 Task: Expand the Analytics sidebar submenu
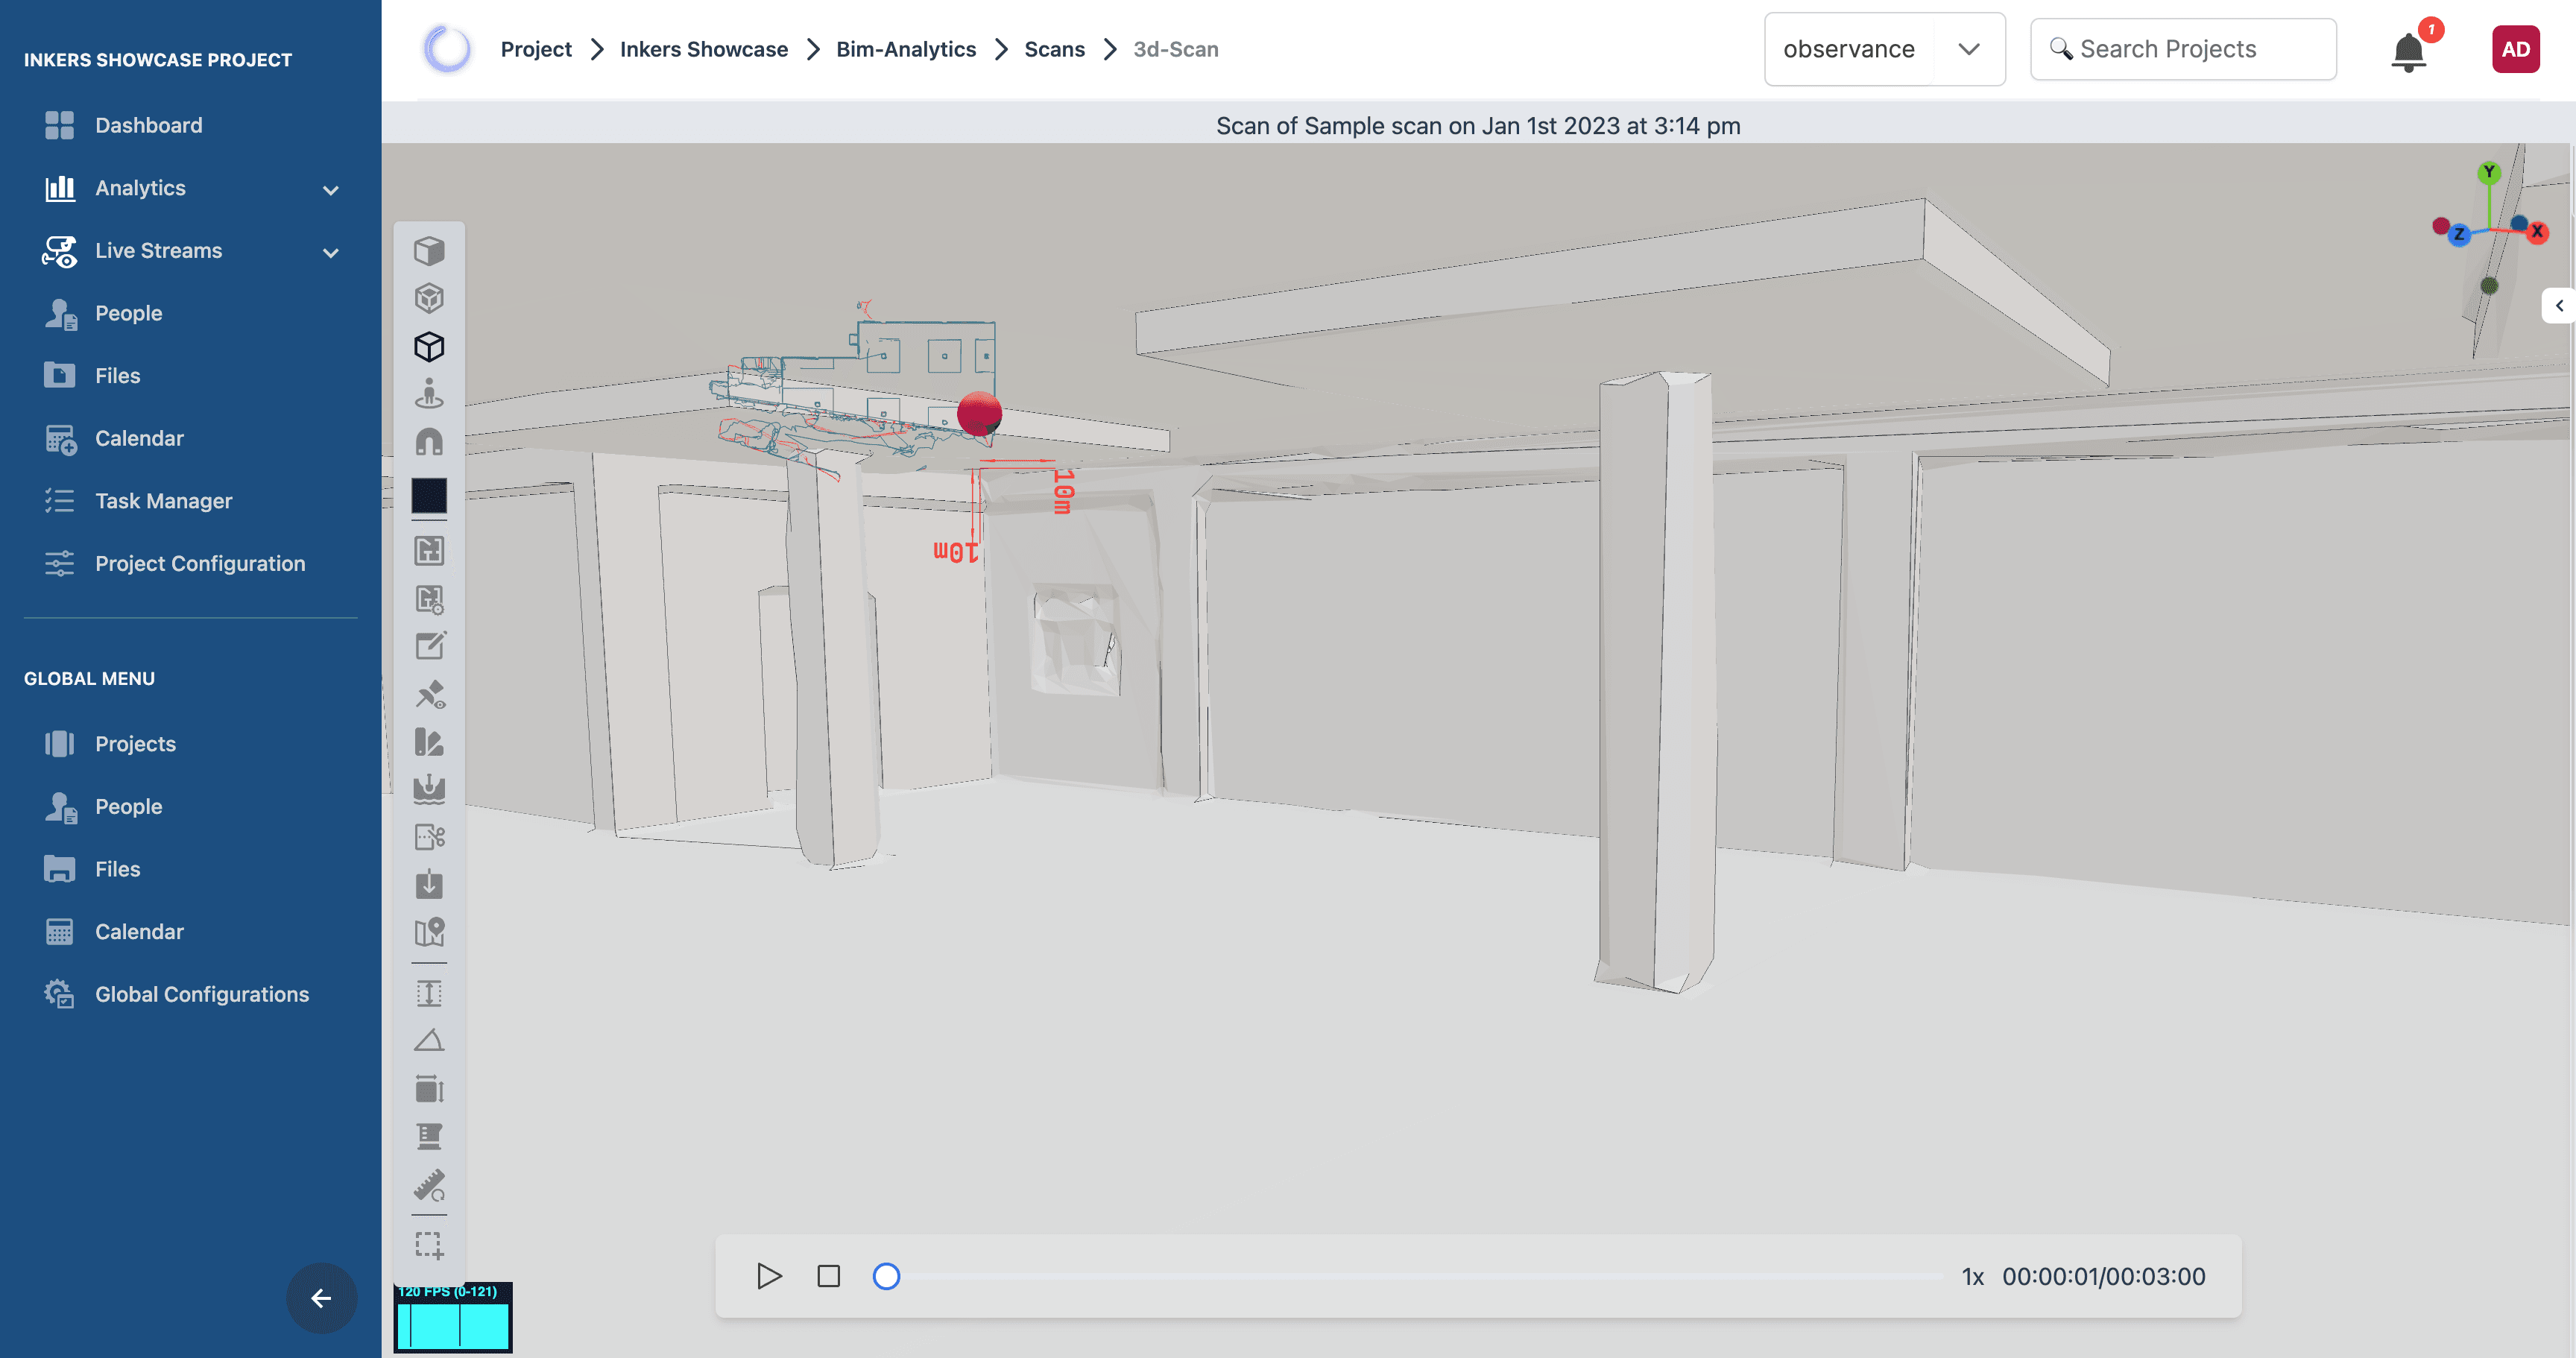coord(331,189)
